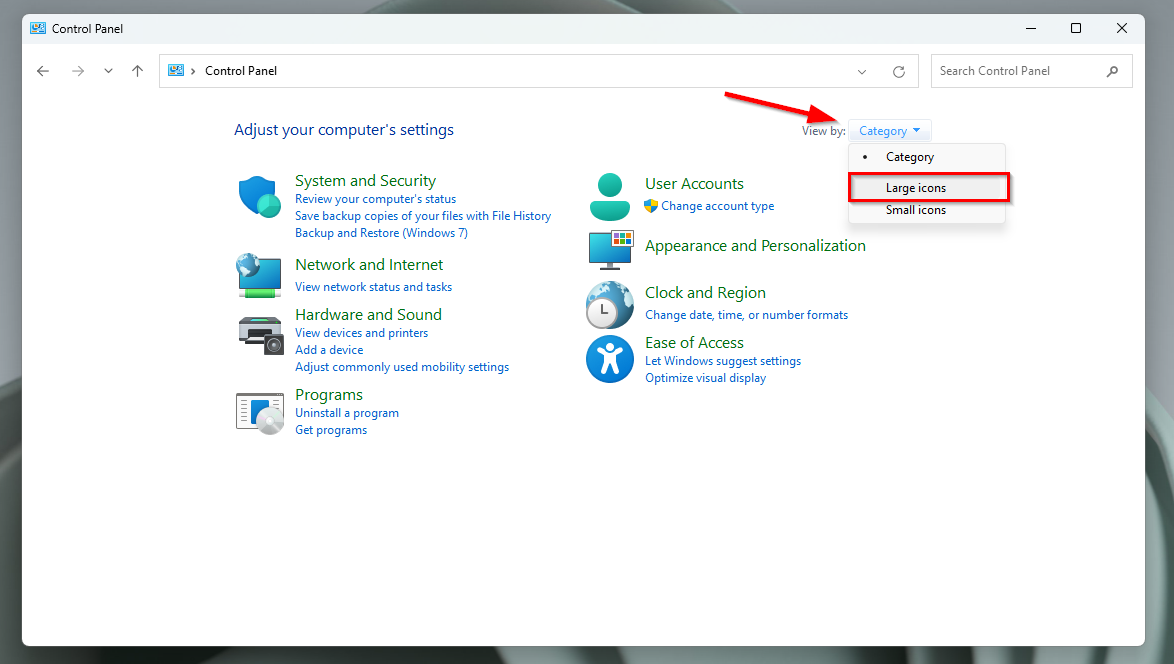
Task: Open View devices and printers link
Action: [x=361, y=333]
